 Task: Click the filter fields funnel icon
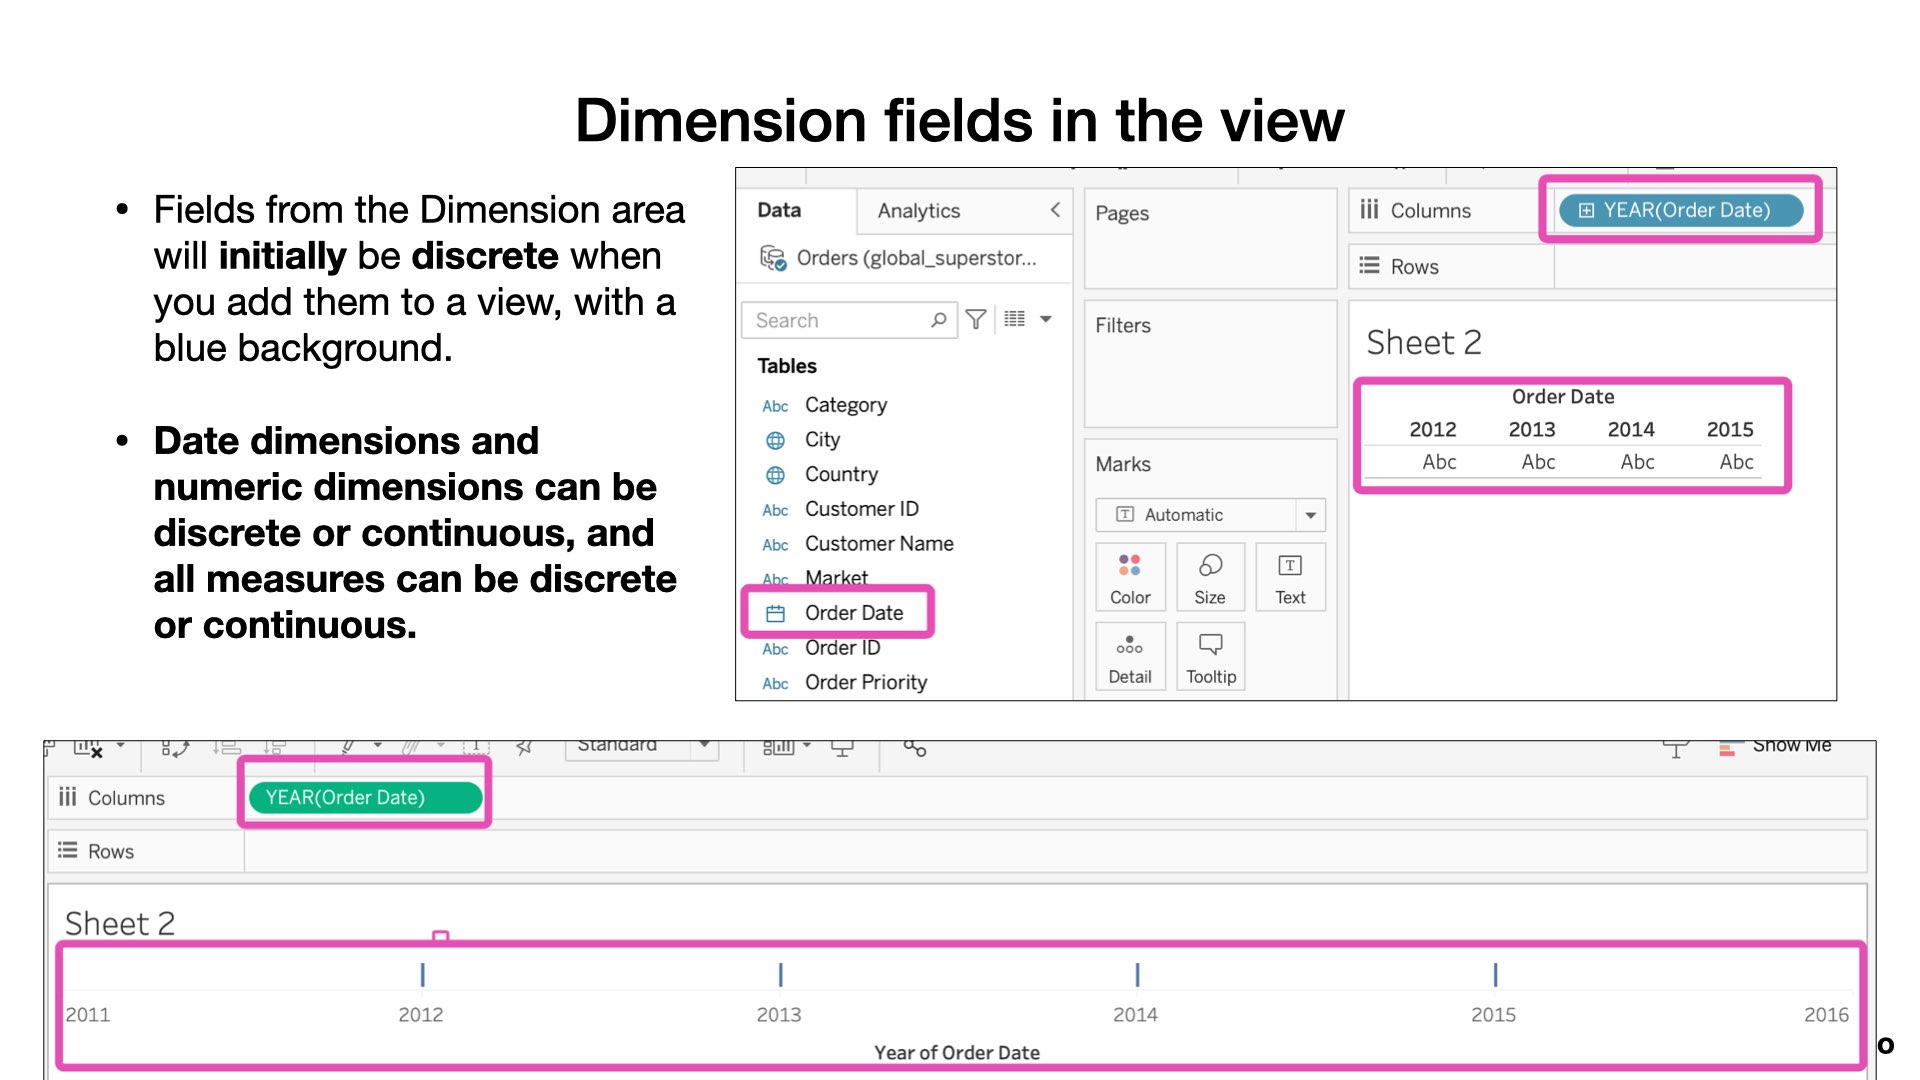click(976, 319)
